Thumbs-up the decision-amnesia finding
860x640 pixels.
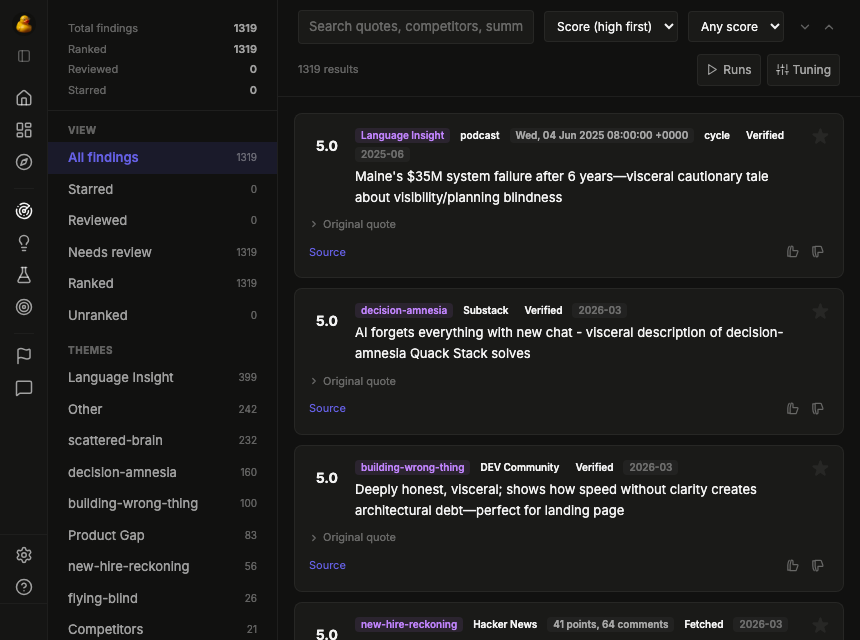792,408
